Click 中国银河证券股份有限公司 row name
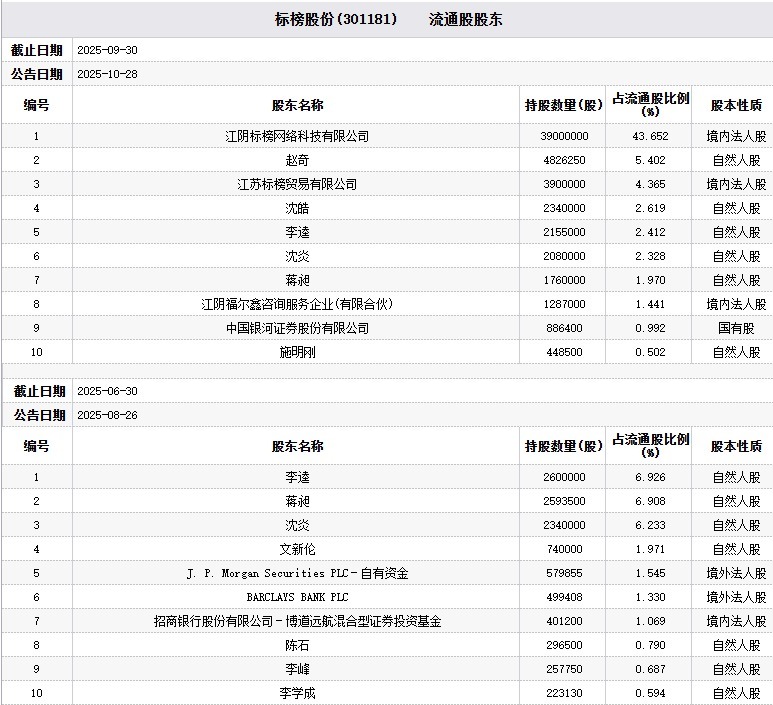This screenshot has width=773, height=705. pyautogui.click(x=297, y=328)
